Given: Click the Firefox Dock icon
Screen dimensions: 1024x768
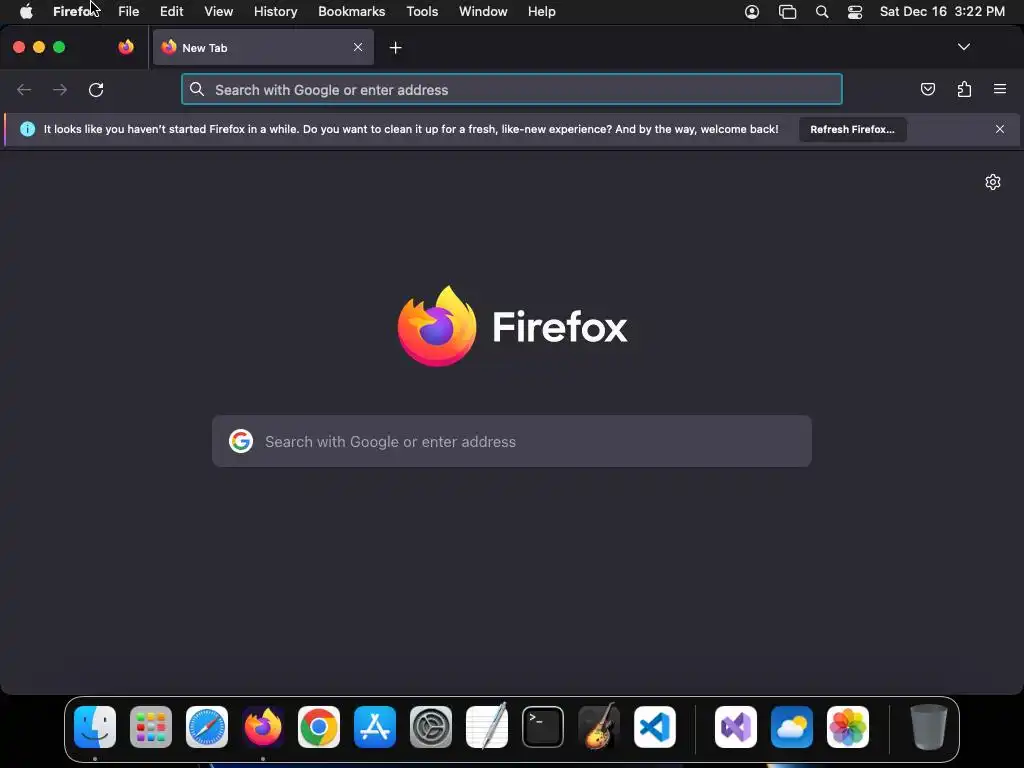Looking at the screenshot, I should (263, 727).
